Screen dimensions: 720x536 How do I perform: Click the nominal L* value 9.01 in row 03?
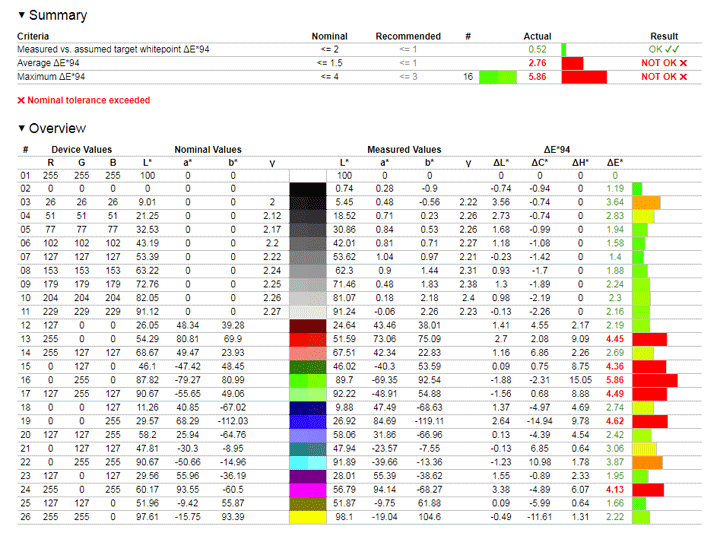click(147, 203)
